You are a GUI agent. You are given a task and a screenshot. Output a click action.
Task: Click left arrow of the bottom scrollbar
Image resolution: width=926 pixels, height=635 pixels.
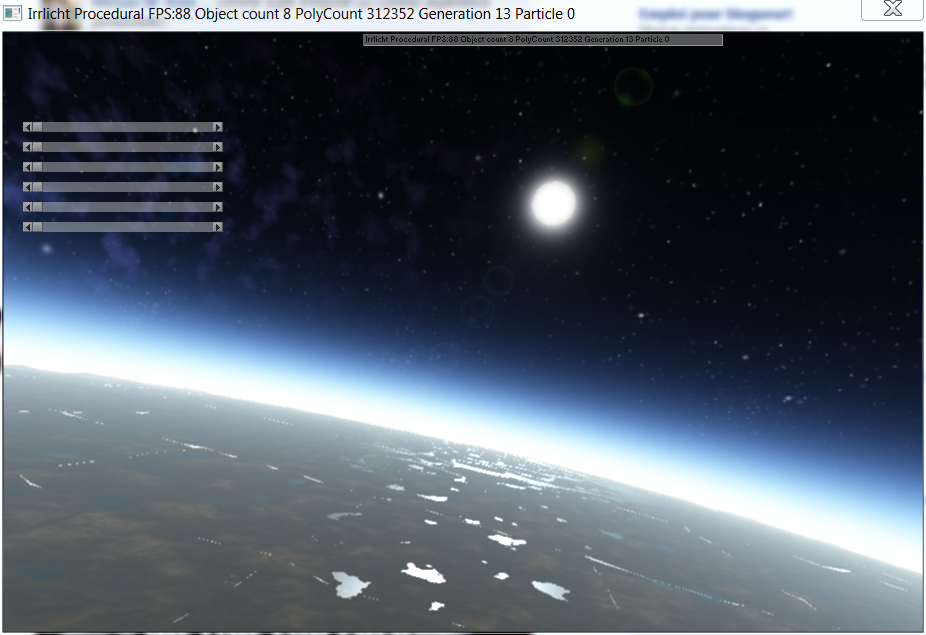click(28, 227)
